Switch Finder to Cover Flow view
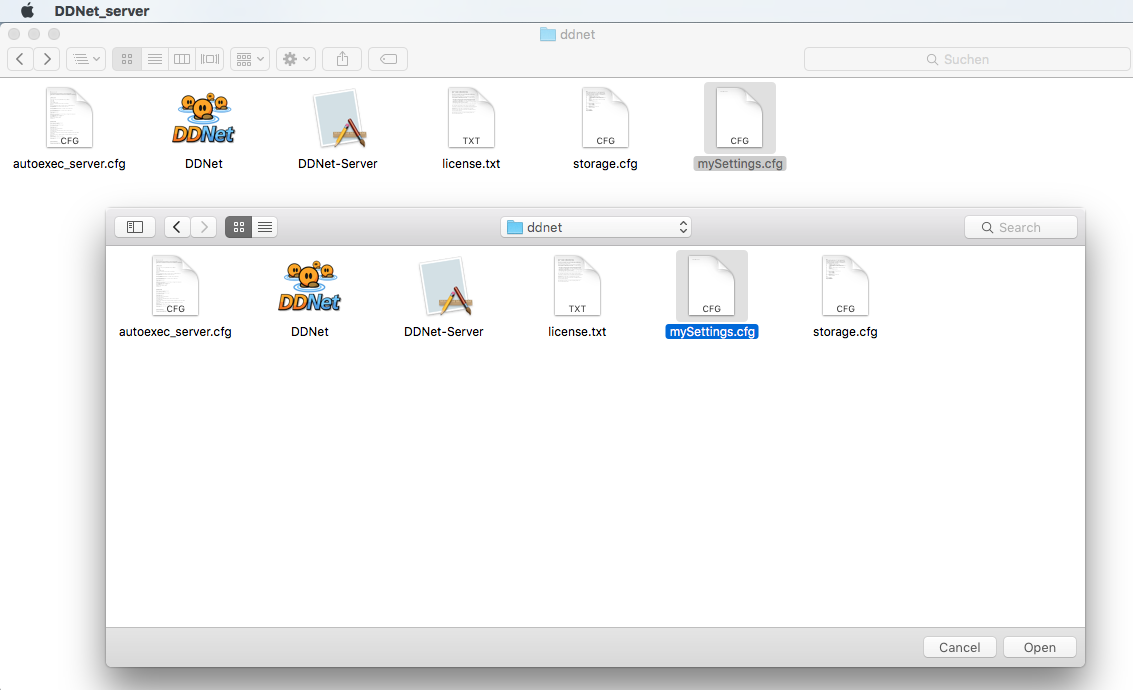Image resolution: width=1133 pixels, height=690 pixels. (209, 58)
